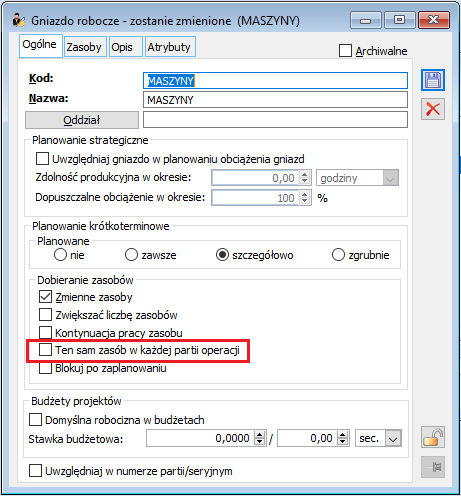The height and width of the screenshot is (496, 461).
Task: Check Blokuj po zaplanowaniu
Action: 45,368
